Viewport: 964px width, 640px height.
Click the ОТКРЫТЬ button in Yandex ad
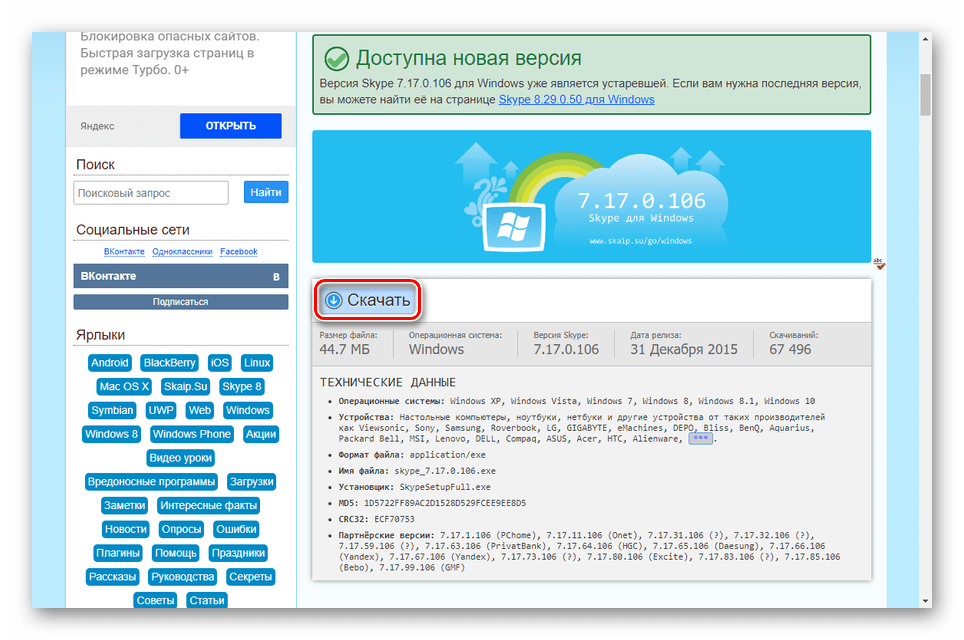click(x=231, y=126)
